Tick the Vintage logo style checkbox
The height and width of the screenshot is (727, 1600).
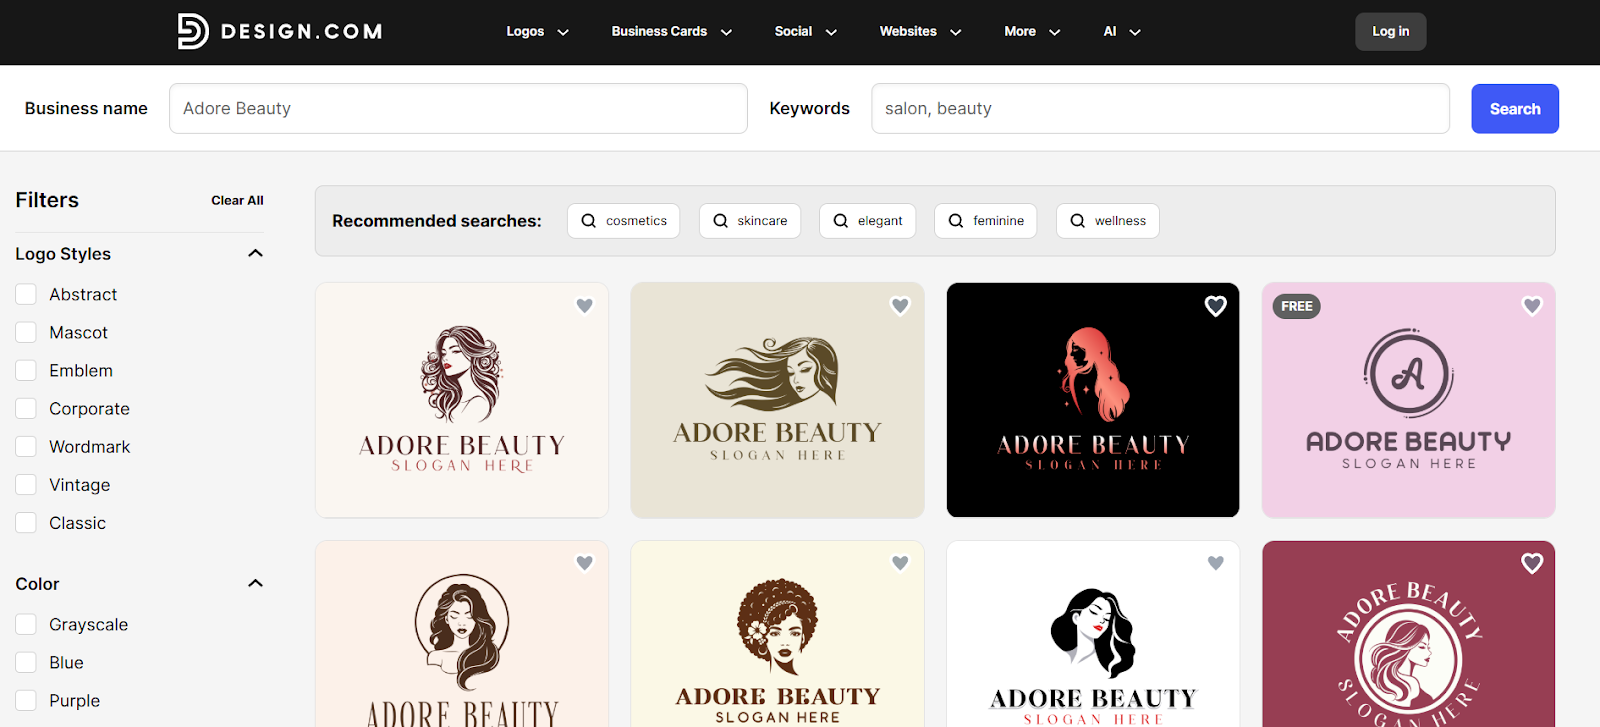click(x=26, y=485)
